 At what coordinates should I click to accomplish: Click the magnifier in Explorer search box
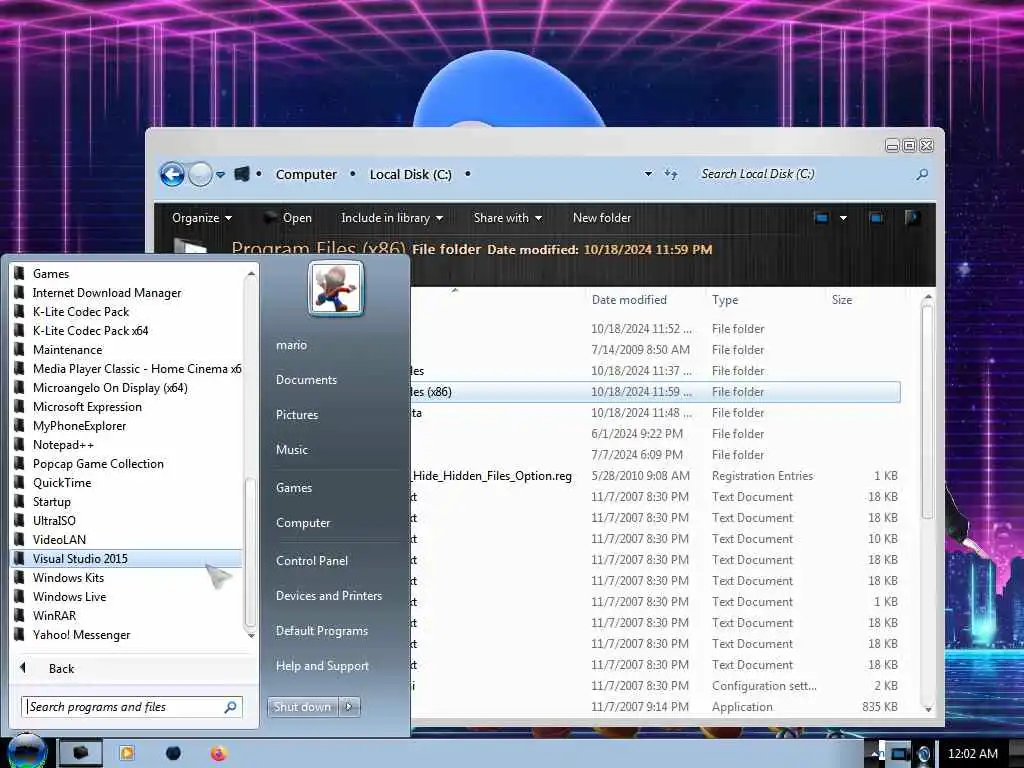[x=921, y=174]
